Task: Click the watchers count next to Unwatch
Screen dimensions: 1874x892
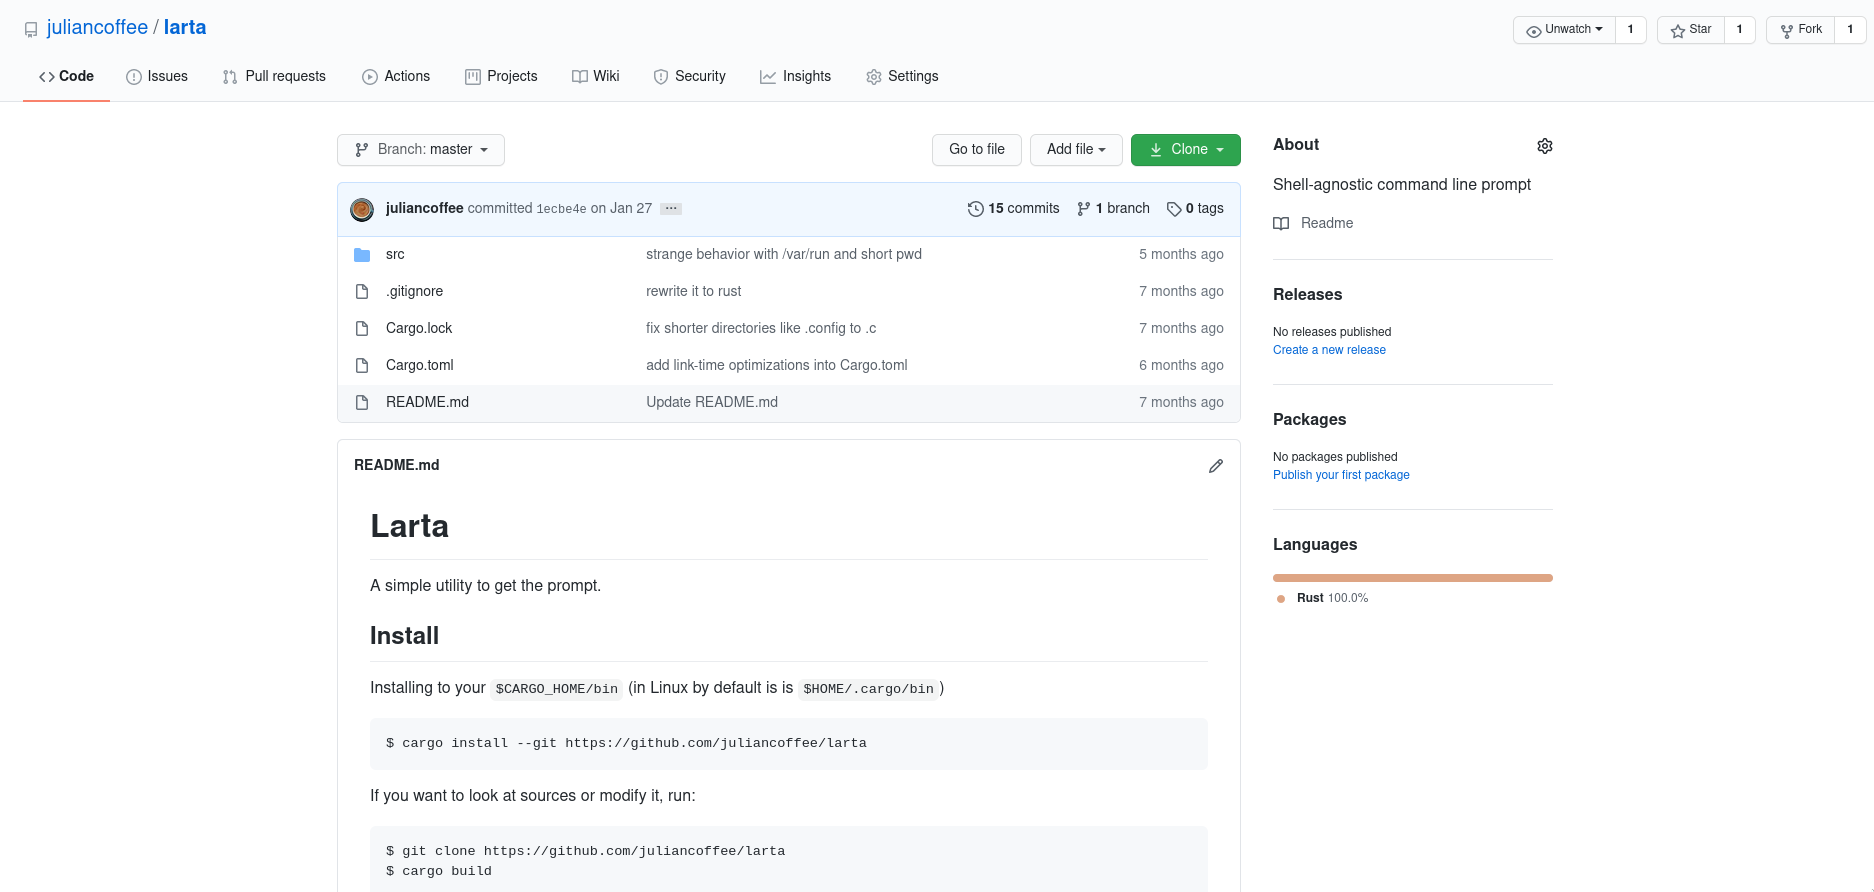Action: pos(1630,29)
